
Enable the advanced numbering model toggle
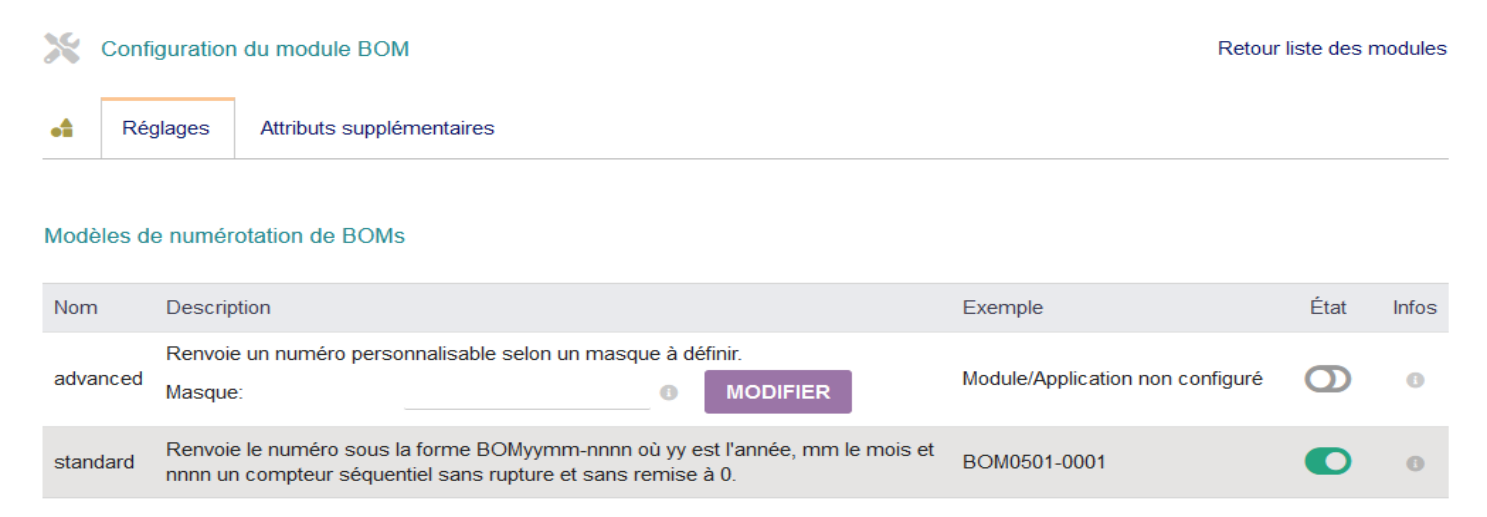(1327, 379)
